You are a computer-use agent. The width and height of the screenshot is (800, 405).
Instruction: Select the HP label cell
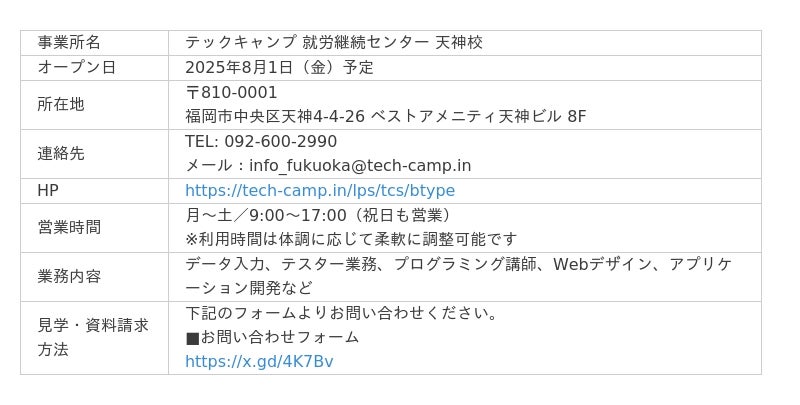click(x=94, y=191)
